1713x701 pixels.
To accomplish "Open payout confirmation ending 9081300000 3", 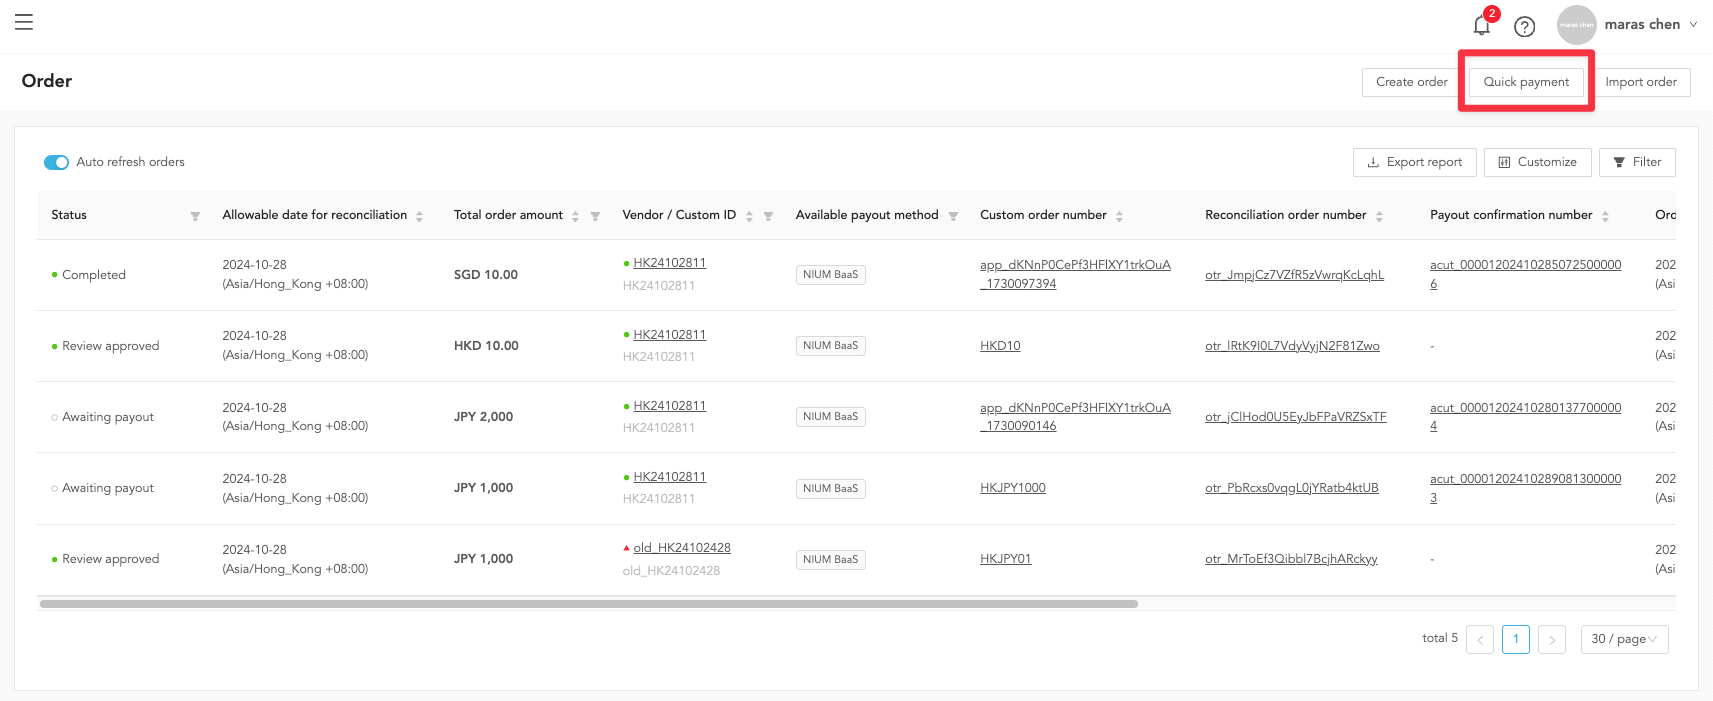I will pos(1525,488).
